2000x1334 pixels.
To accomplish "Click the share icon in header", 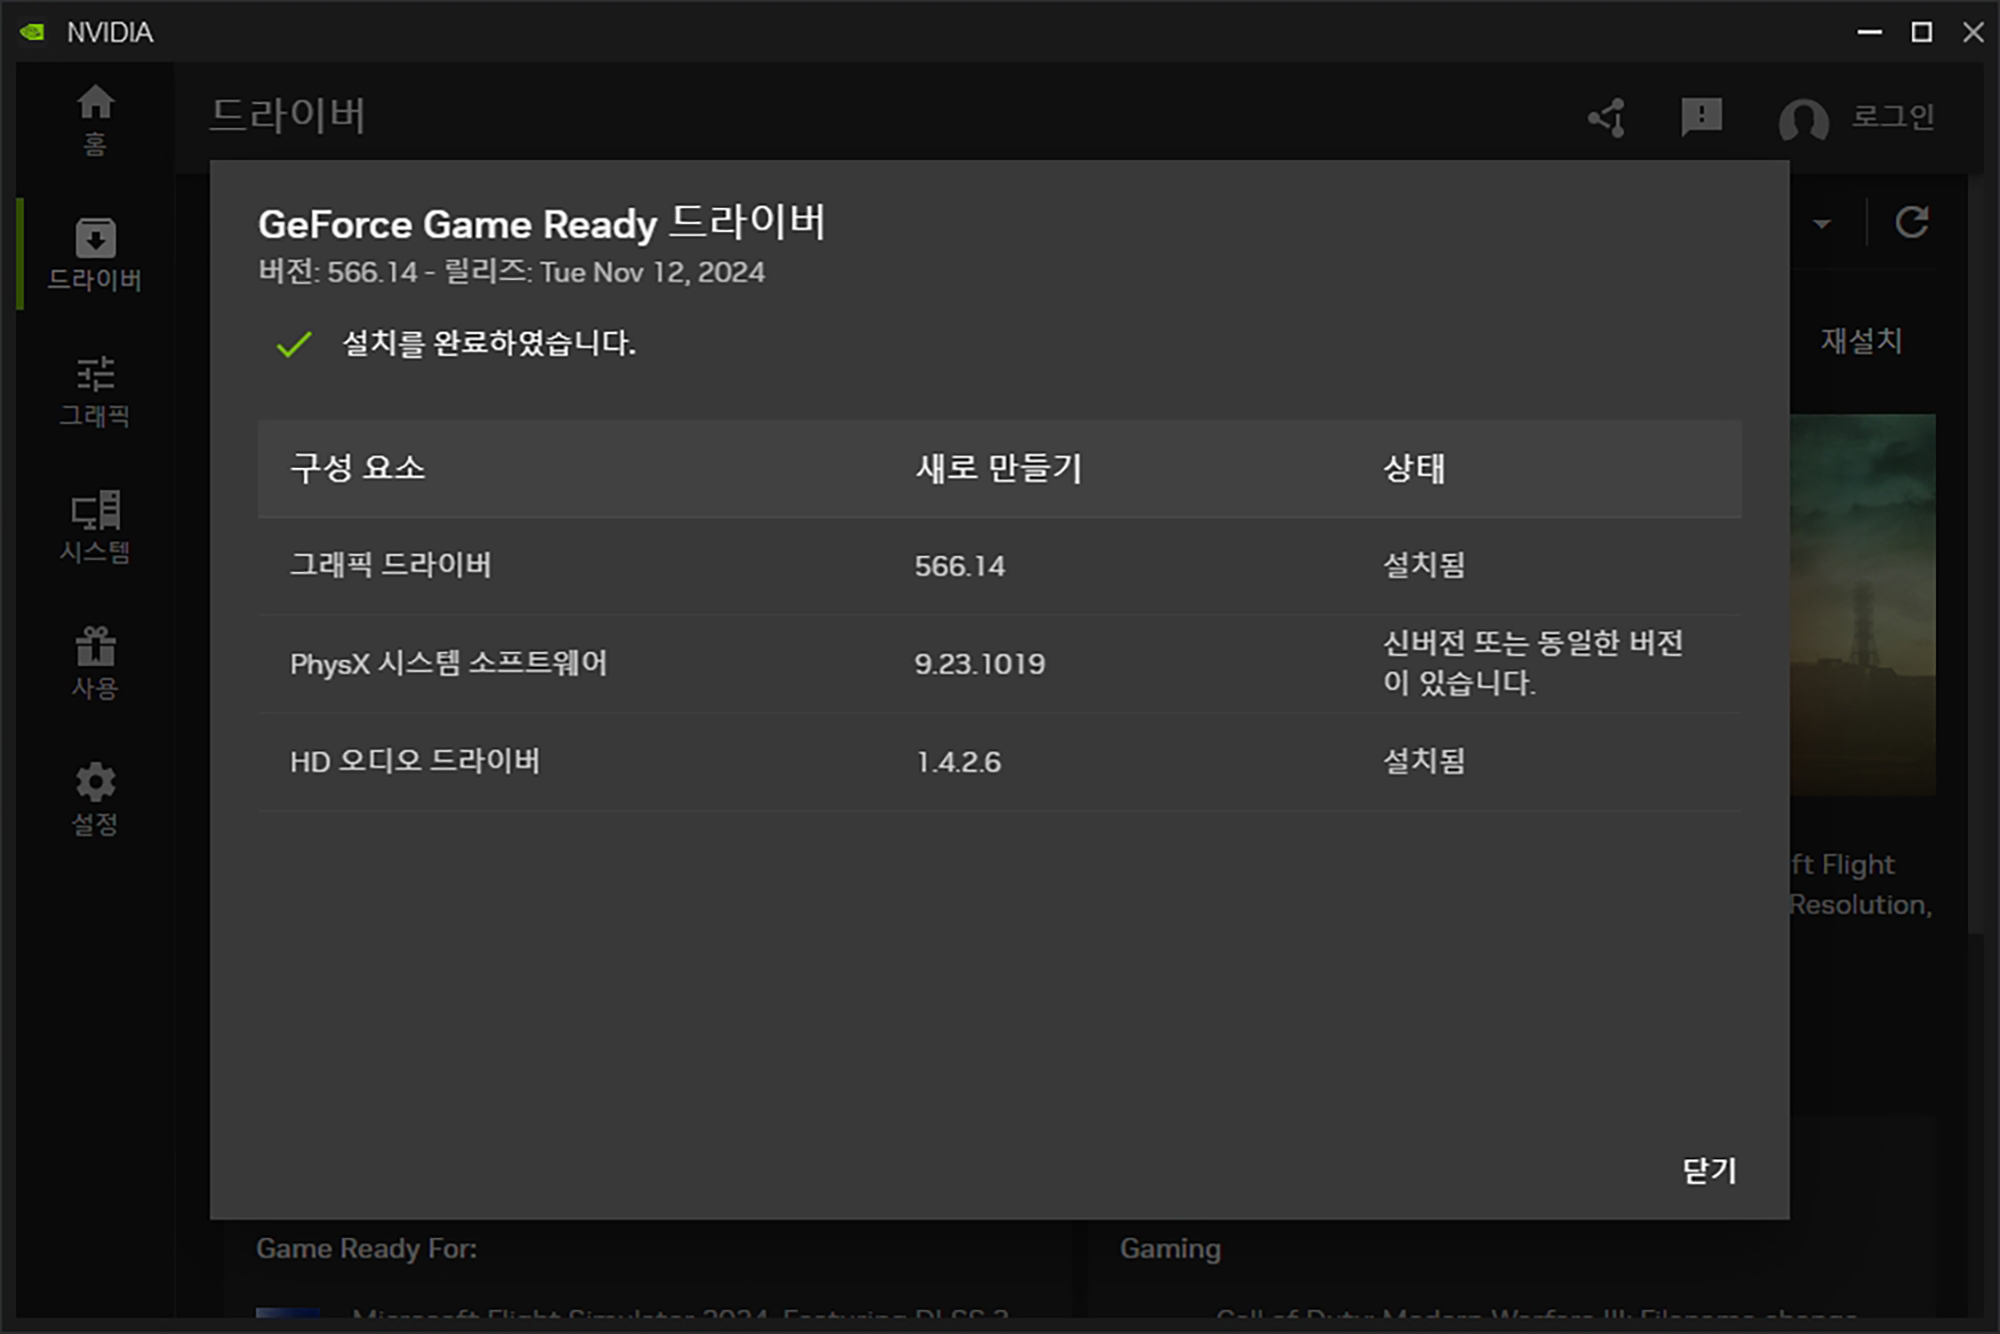I will pyautogui.click(x=1608, y=118).
